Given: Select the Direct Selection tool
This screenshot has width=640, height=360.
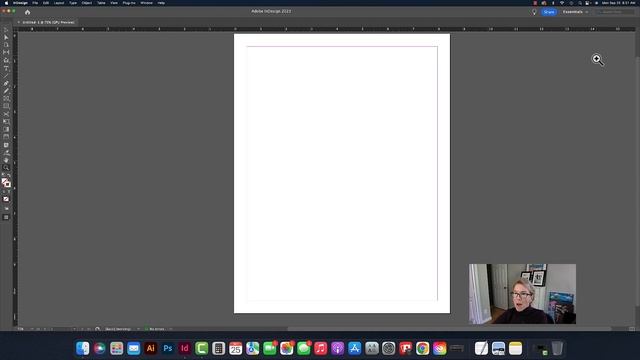Looking at the screenshot, I should point(6,37).
